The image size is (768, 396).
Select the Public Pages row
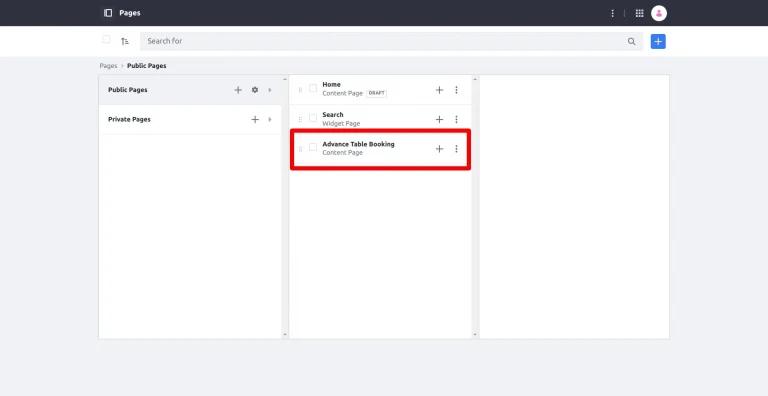[x=190, y=90]
